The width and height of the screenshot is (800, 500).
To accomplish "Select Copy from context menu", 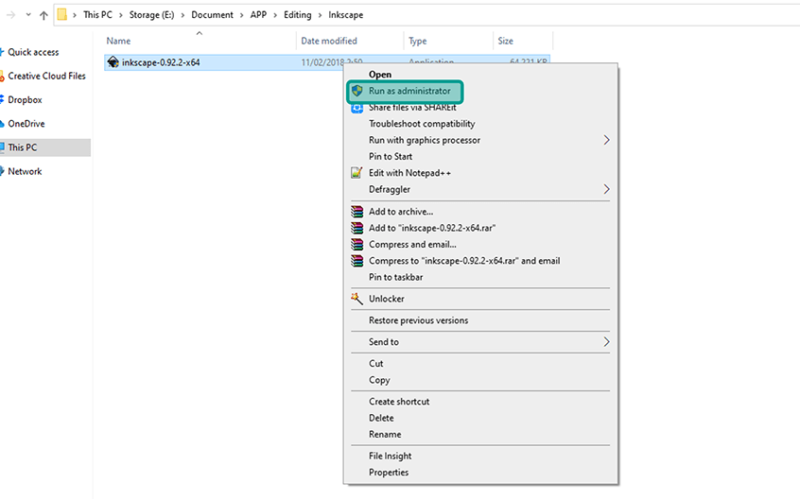I will pyautogui.click(x=380, y=380).
